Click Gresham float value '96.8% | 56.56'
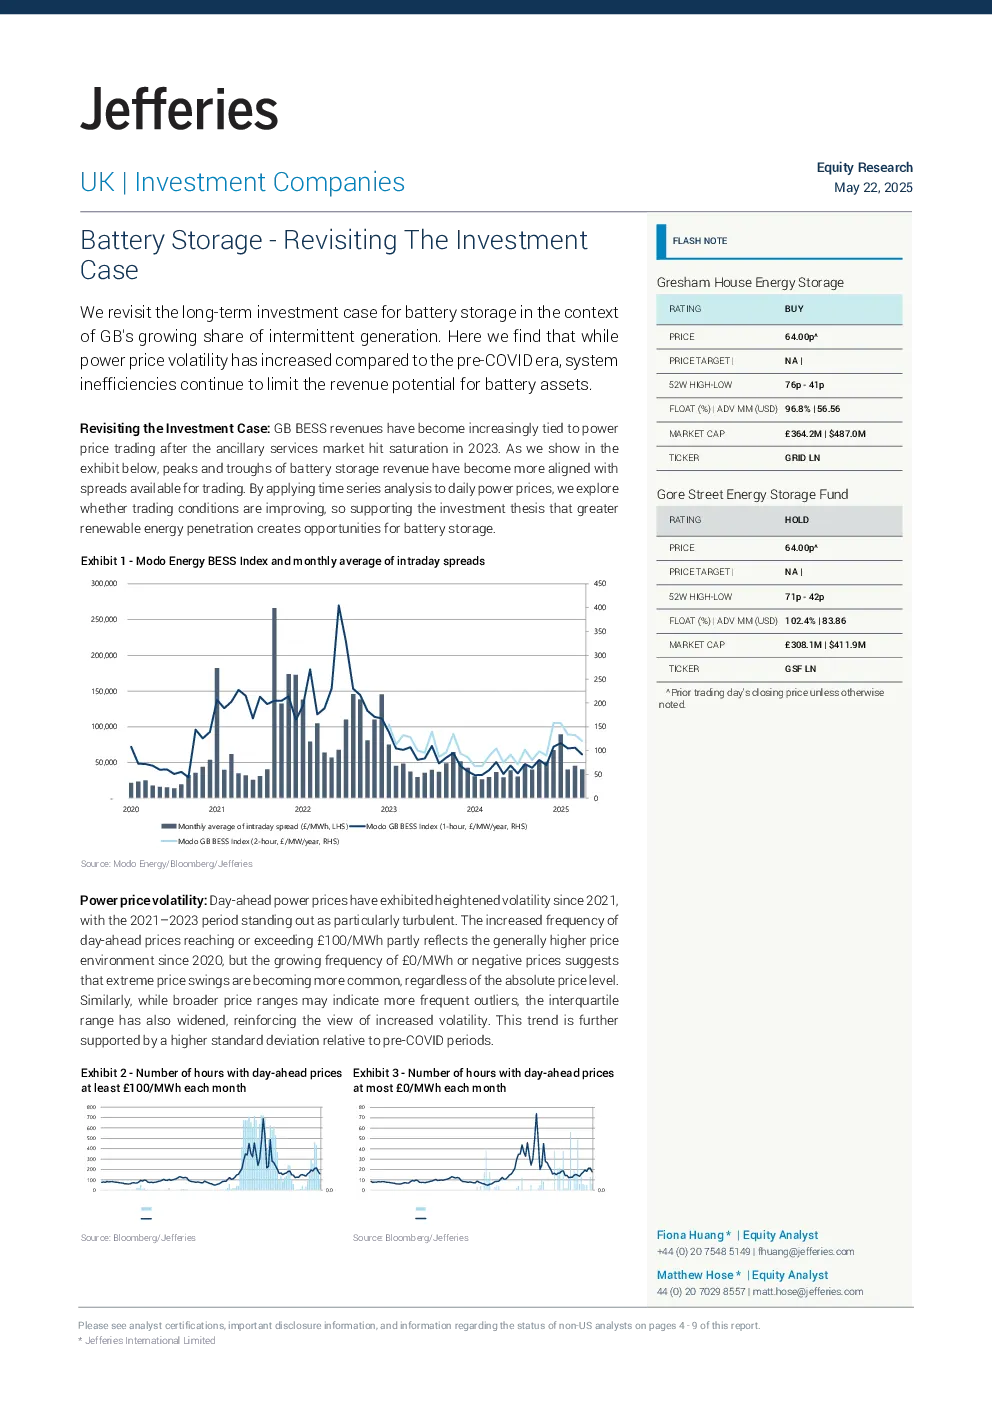Image resolution: width=992 pixels, height=1403 pixels. 812,409
